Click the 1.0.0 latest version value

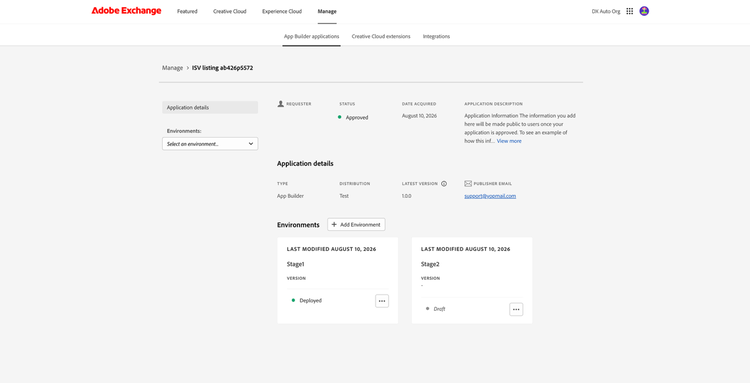[407, 196]
